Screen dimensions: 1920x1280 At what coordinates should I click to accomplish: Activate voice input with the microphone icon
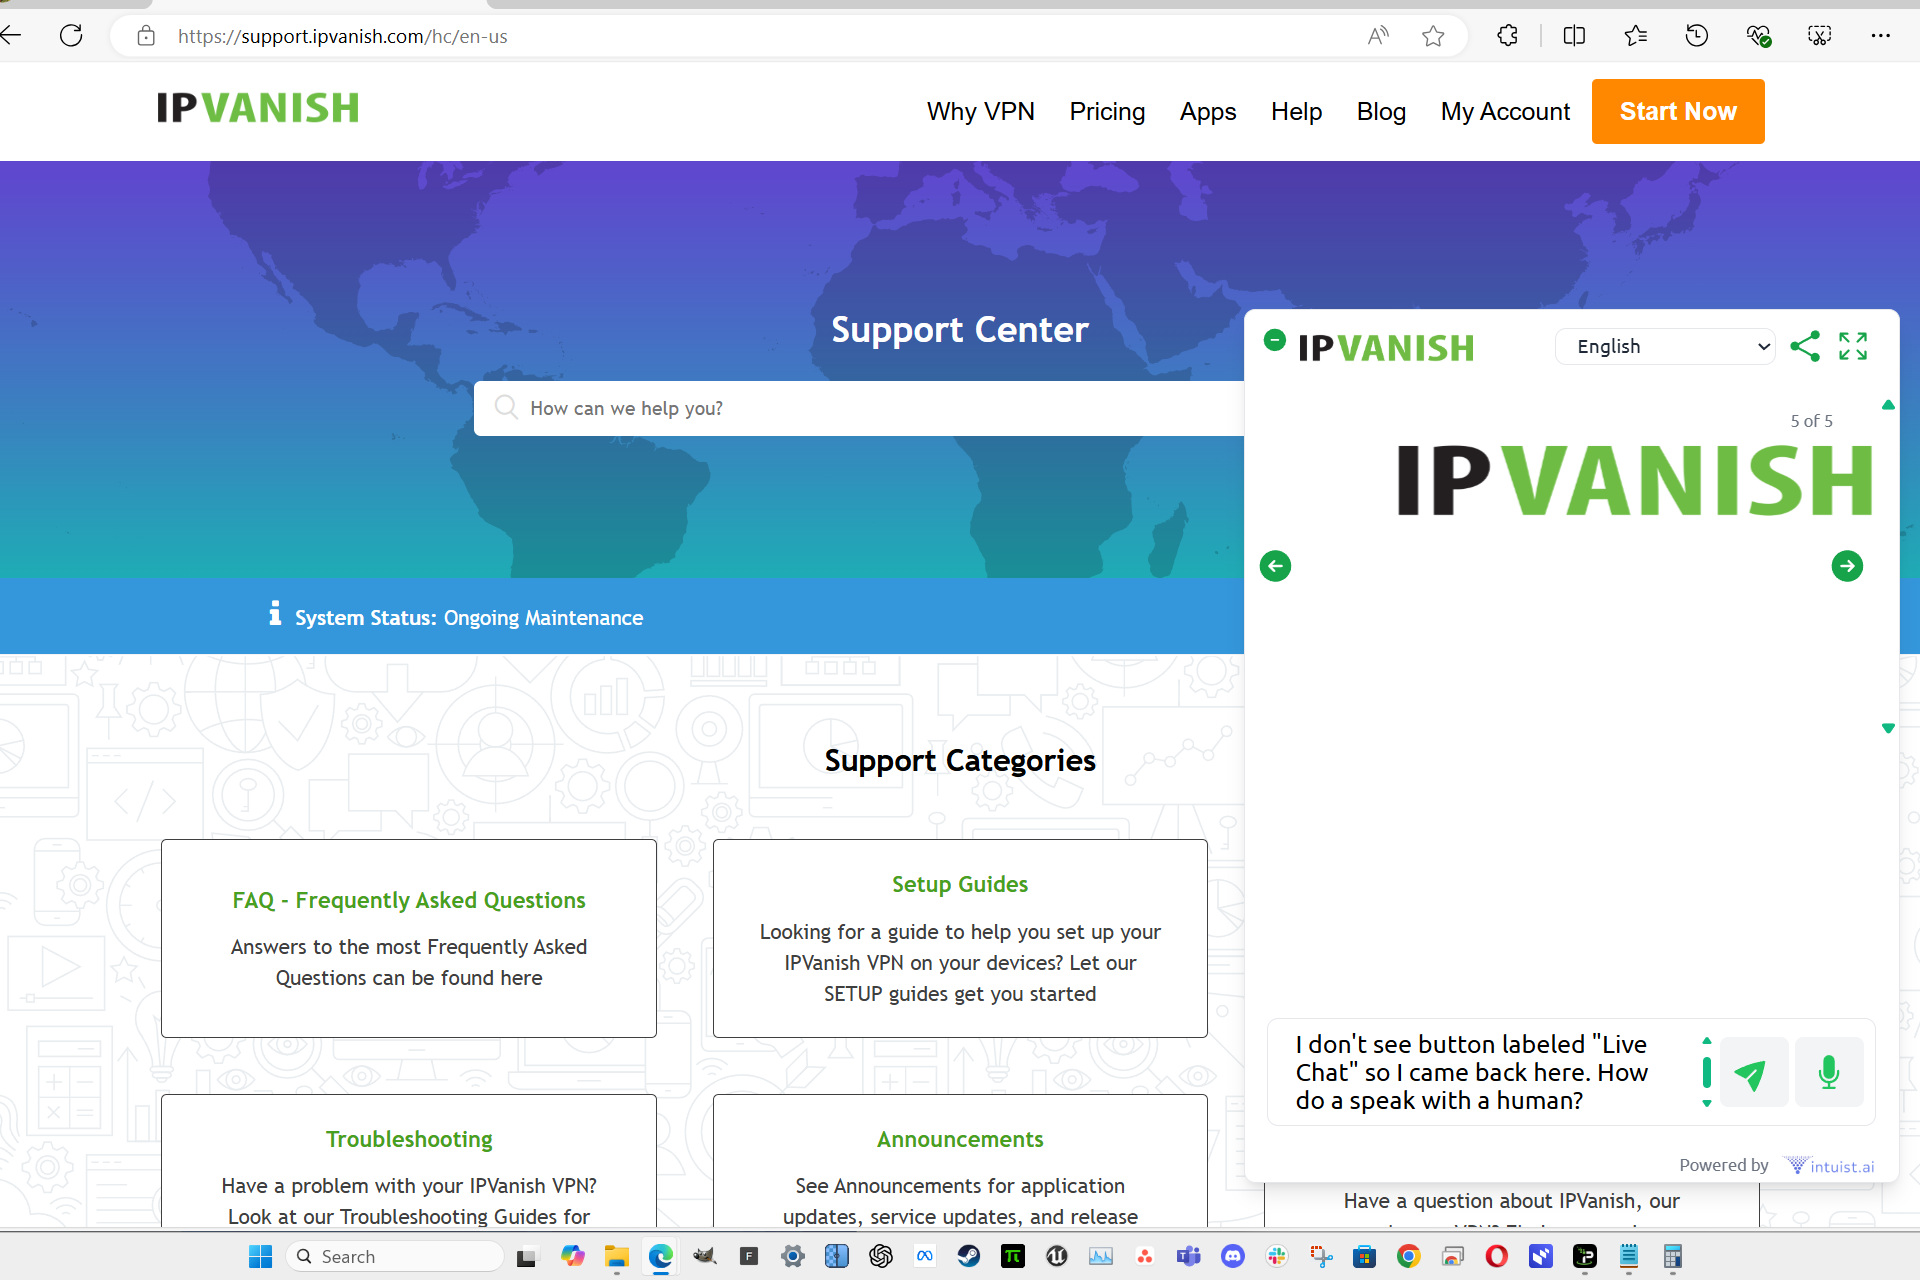[x=1829, y=1072]
